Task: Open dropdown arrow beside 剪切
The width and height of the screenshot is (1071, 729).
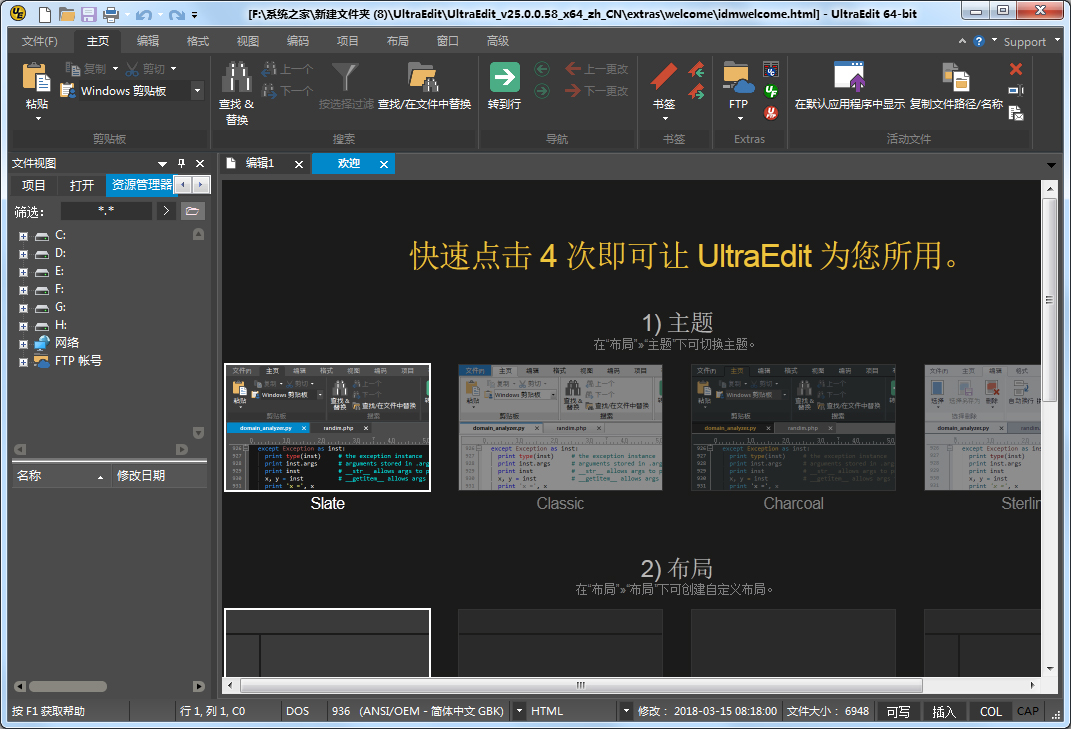Action: coord(173,68)
